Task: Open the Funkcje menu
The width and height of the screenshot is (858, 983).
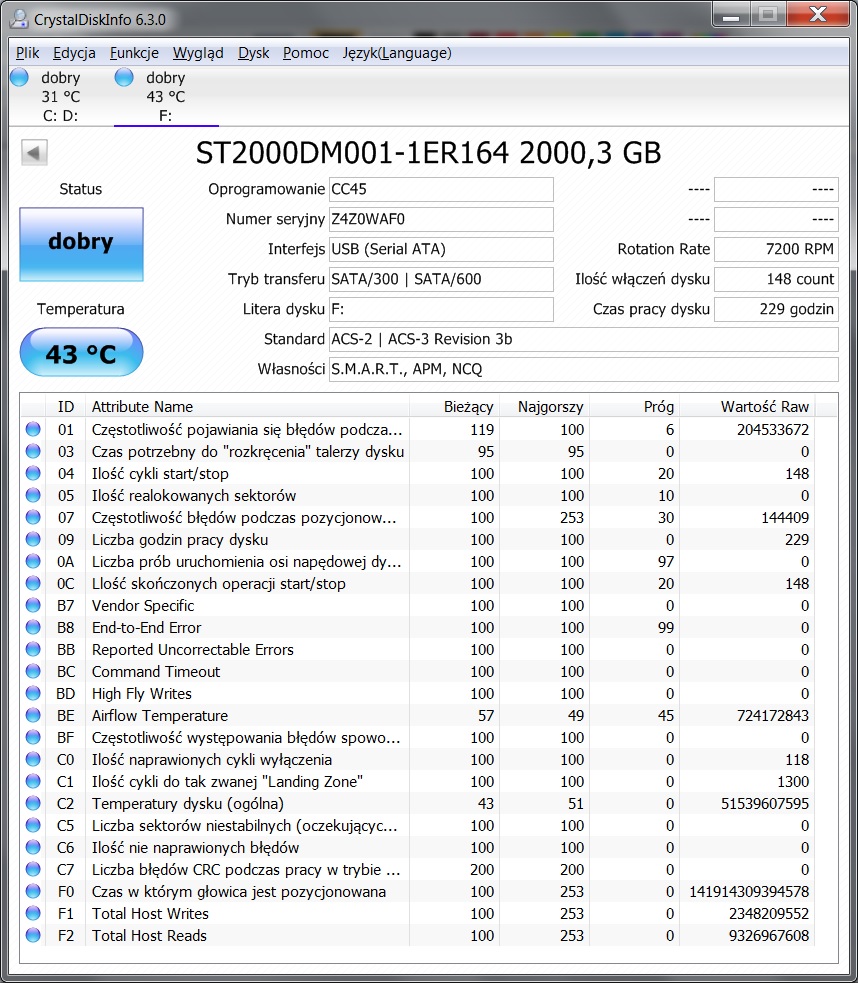Action: pos(134,53)
